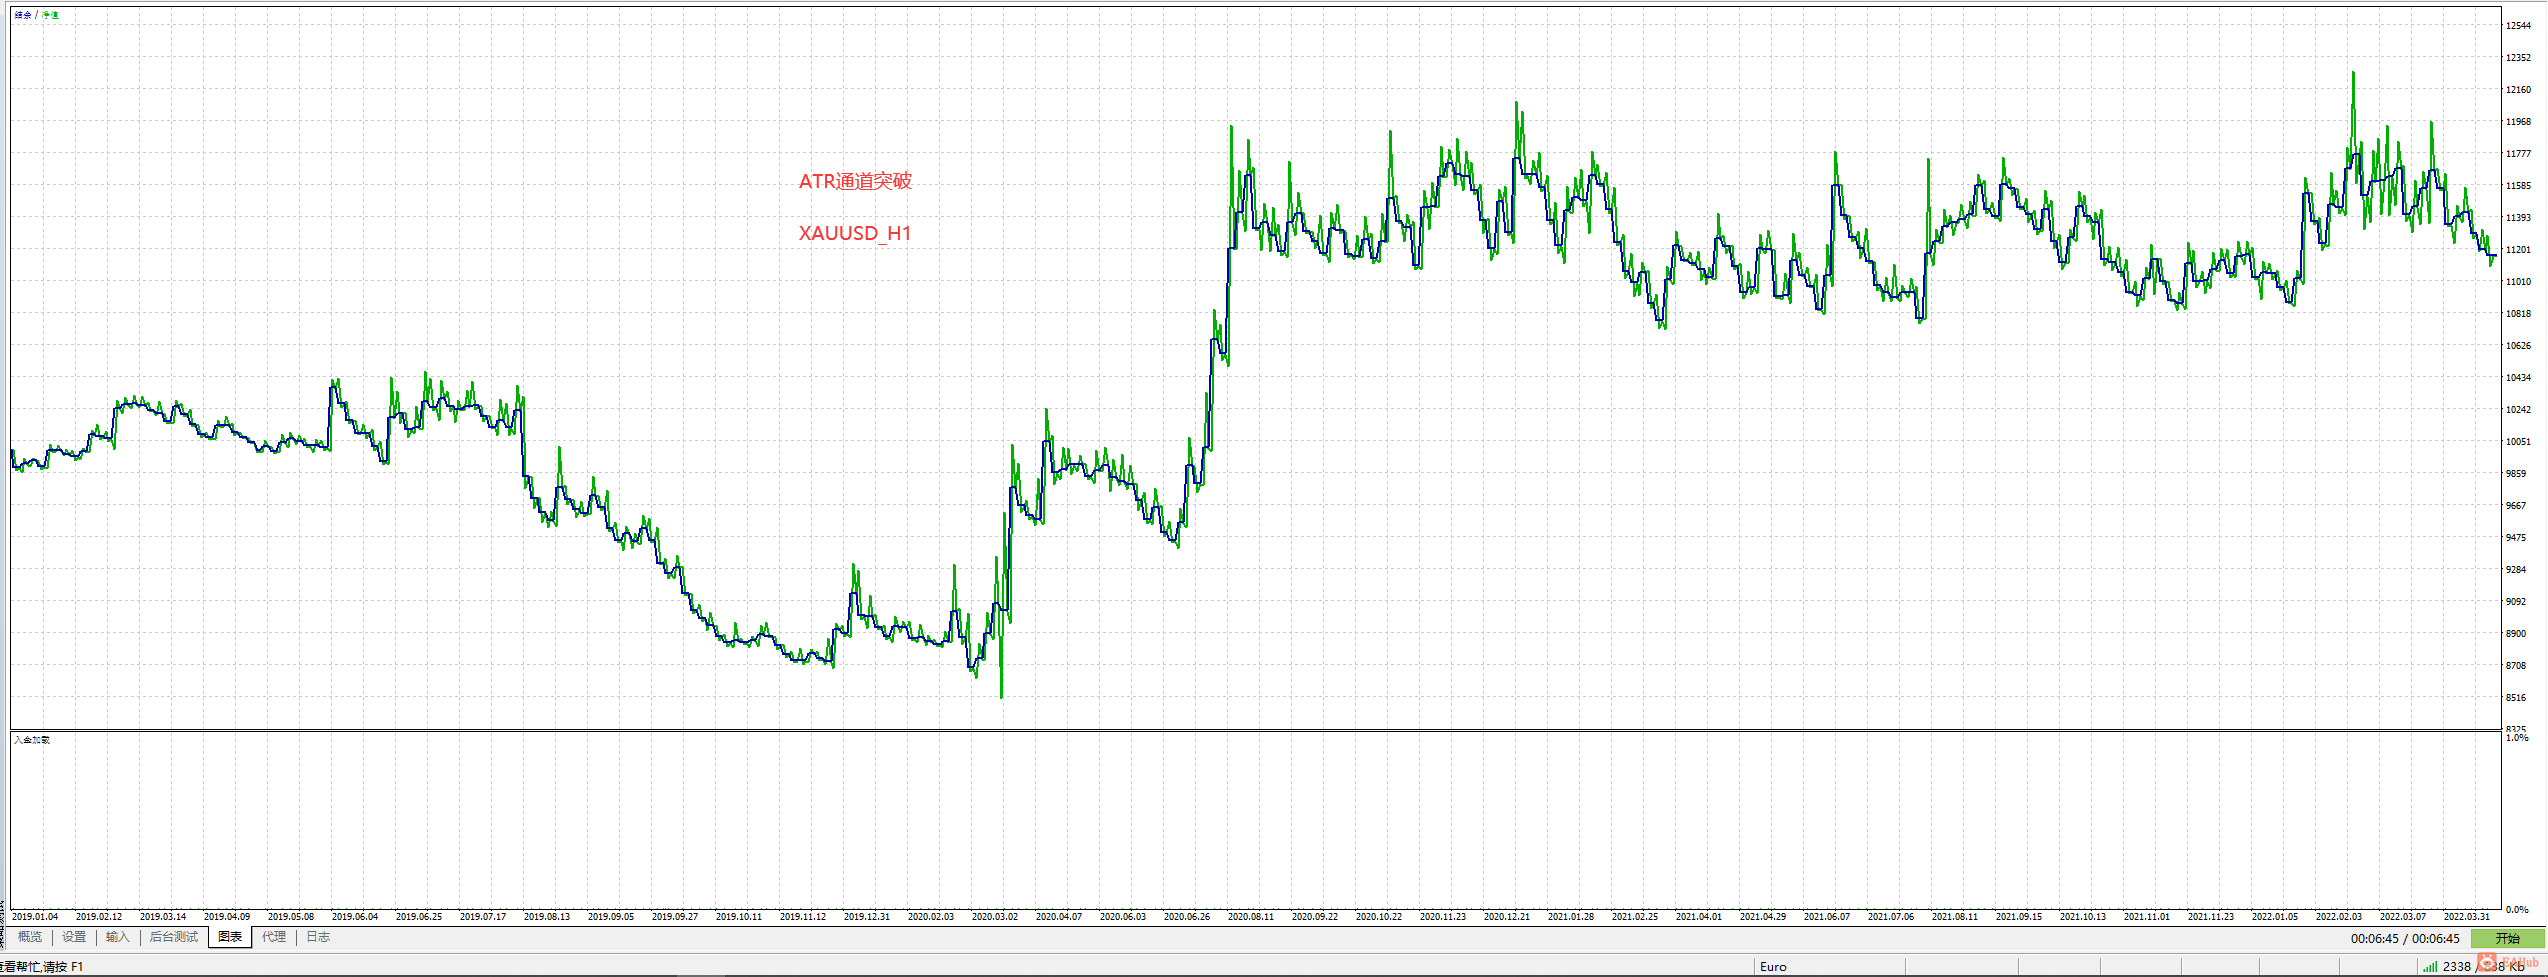The image size is (2548, 977).
Task: Click the 入金加载 sub-panel label
Action: pos(32,740)
